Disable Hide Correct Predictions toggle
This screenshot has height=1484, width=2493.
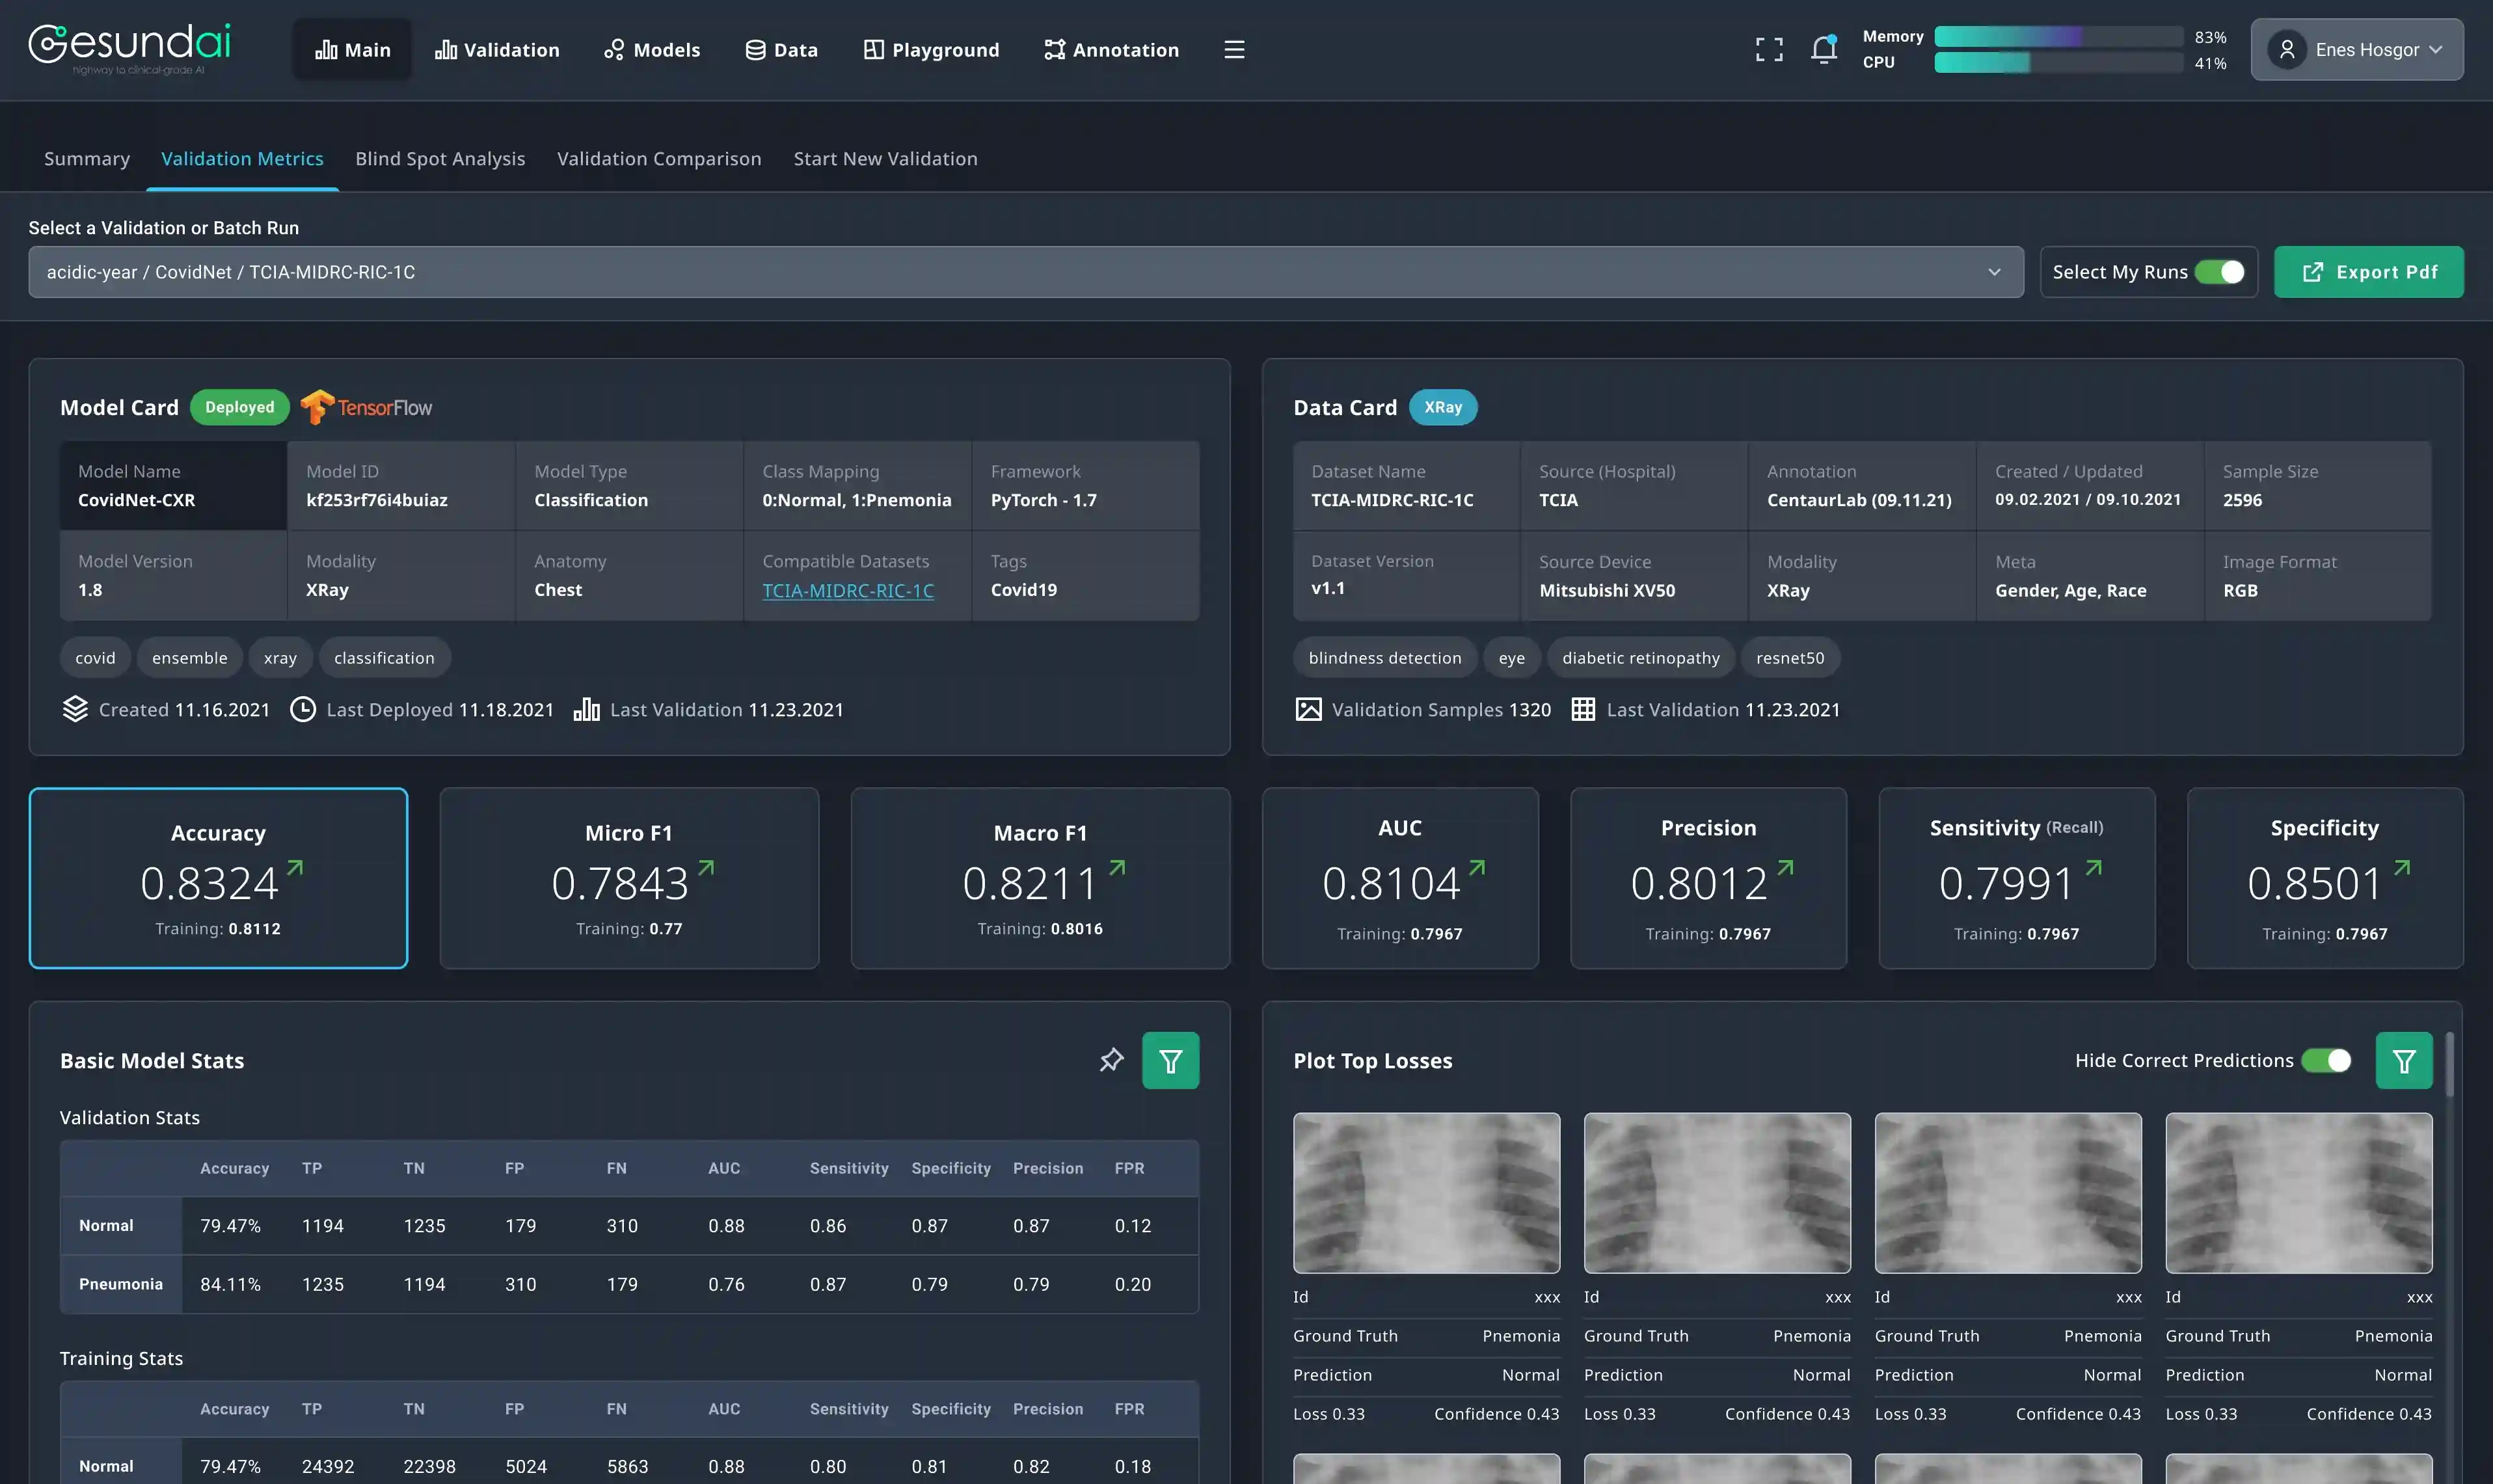pos(2326,1060)
